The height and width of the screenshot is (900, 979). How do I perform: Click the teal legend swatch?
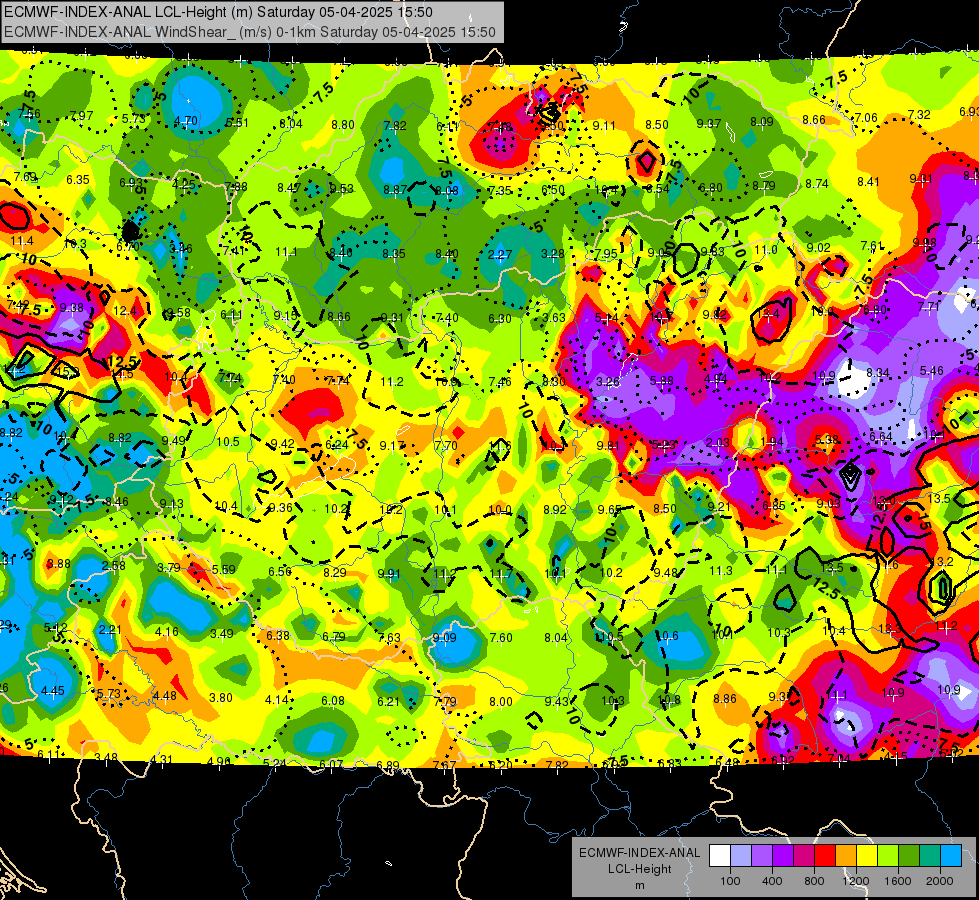(x=930, y=856)
